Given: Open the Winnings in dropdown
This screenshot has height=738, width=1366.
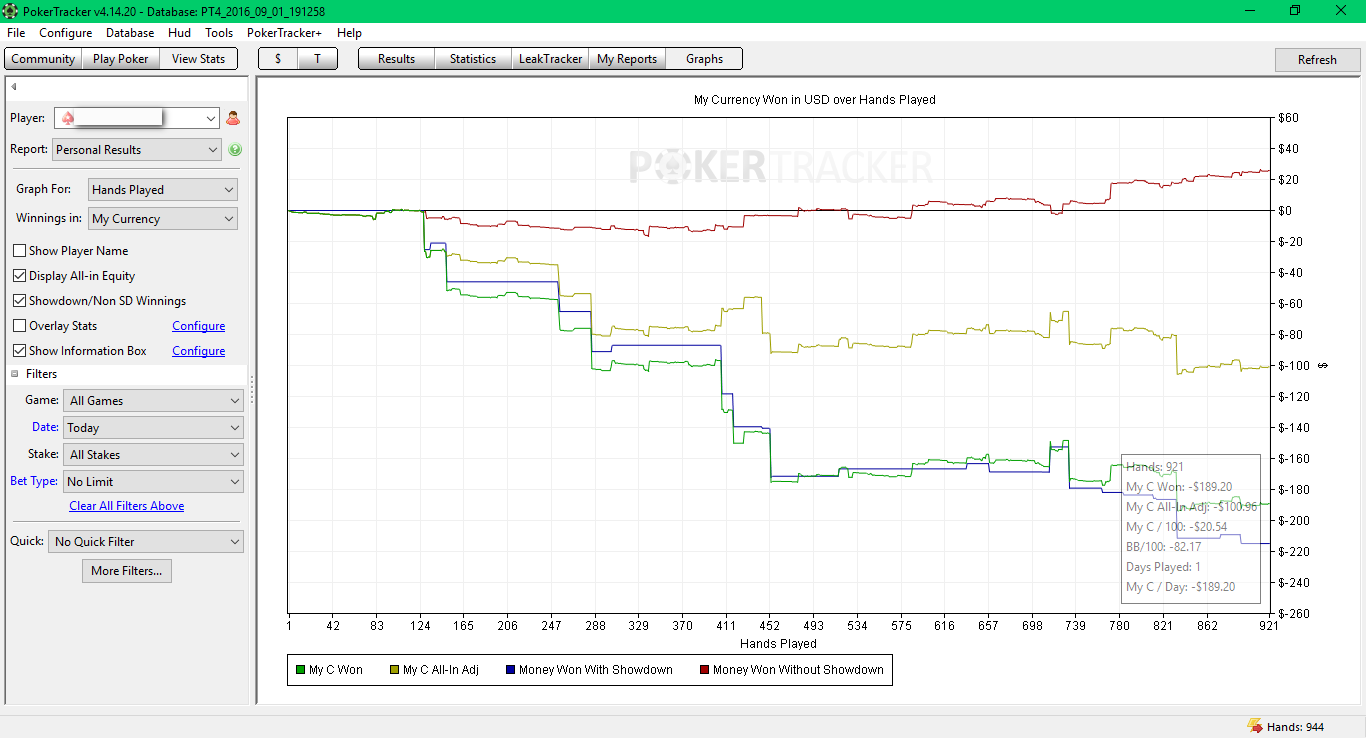Looking at the screenshot, I should pyautogui.click(x=163, y=219).
